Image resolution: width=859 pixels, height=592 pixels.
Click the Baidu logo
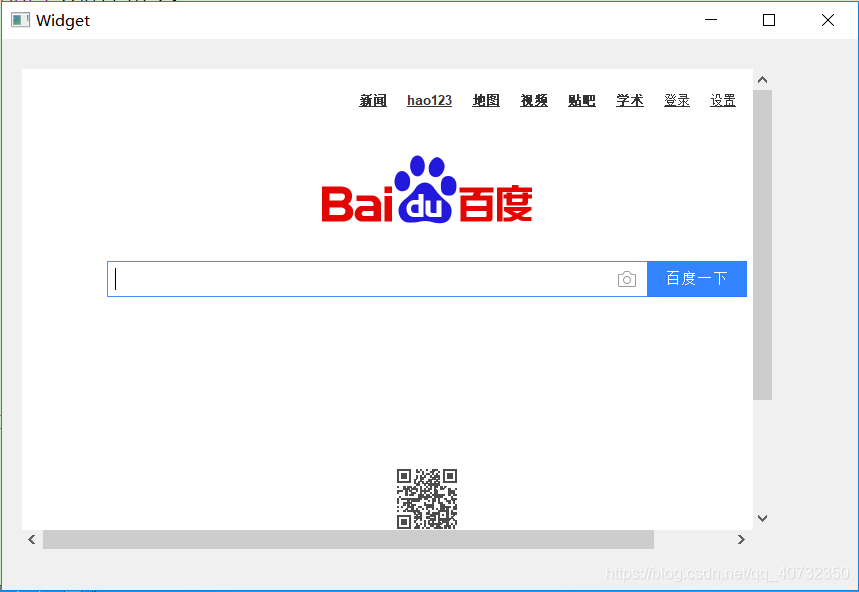427,189
